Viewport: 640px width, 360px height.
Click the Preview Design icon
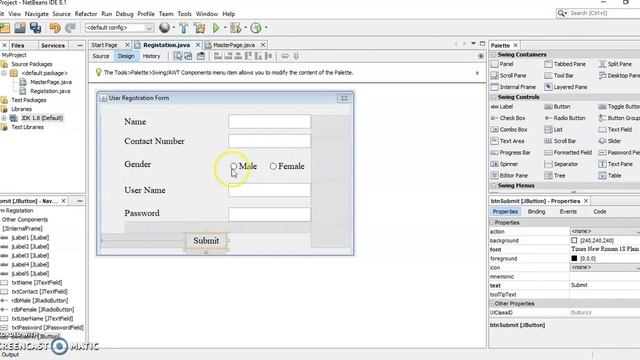point(201,56)
